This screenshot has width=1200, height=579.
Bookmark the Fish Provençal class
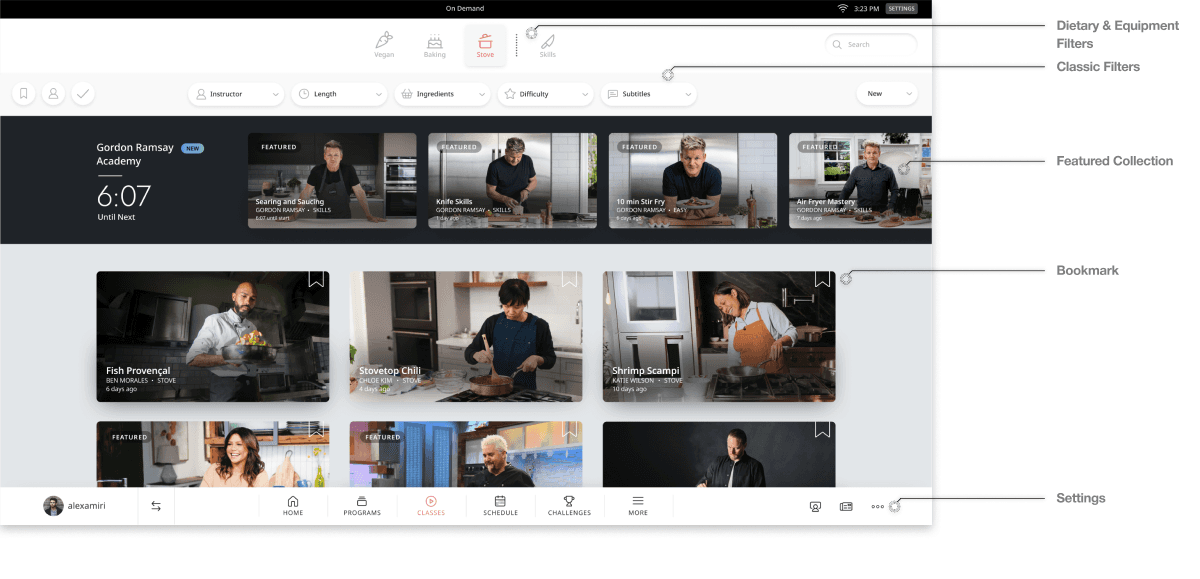[x=316, y=280]
